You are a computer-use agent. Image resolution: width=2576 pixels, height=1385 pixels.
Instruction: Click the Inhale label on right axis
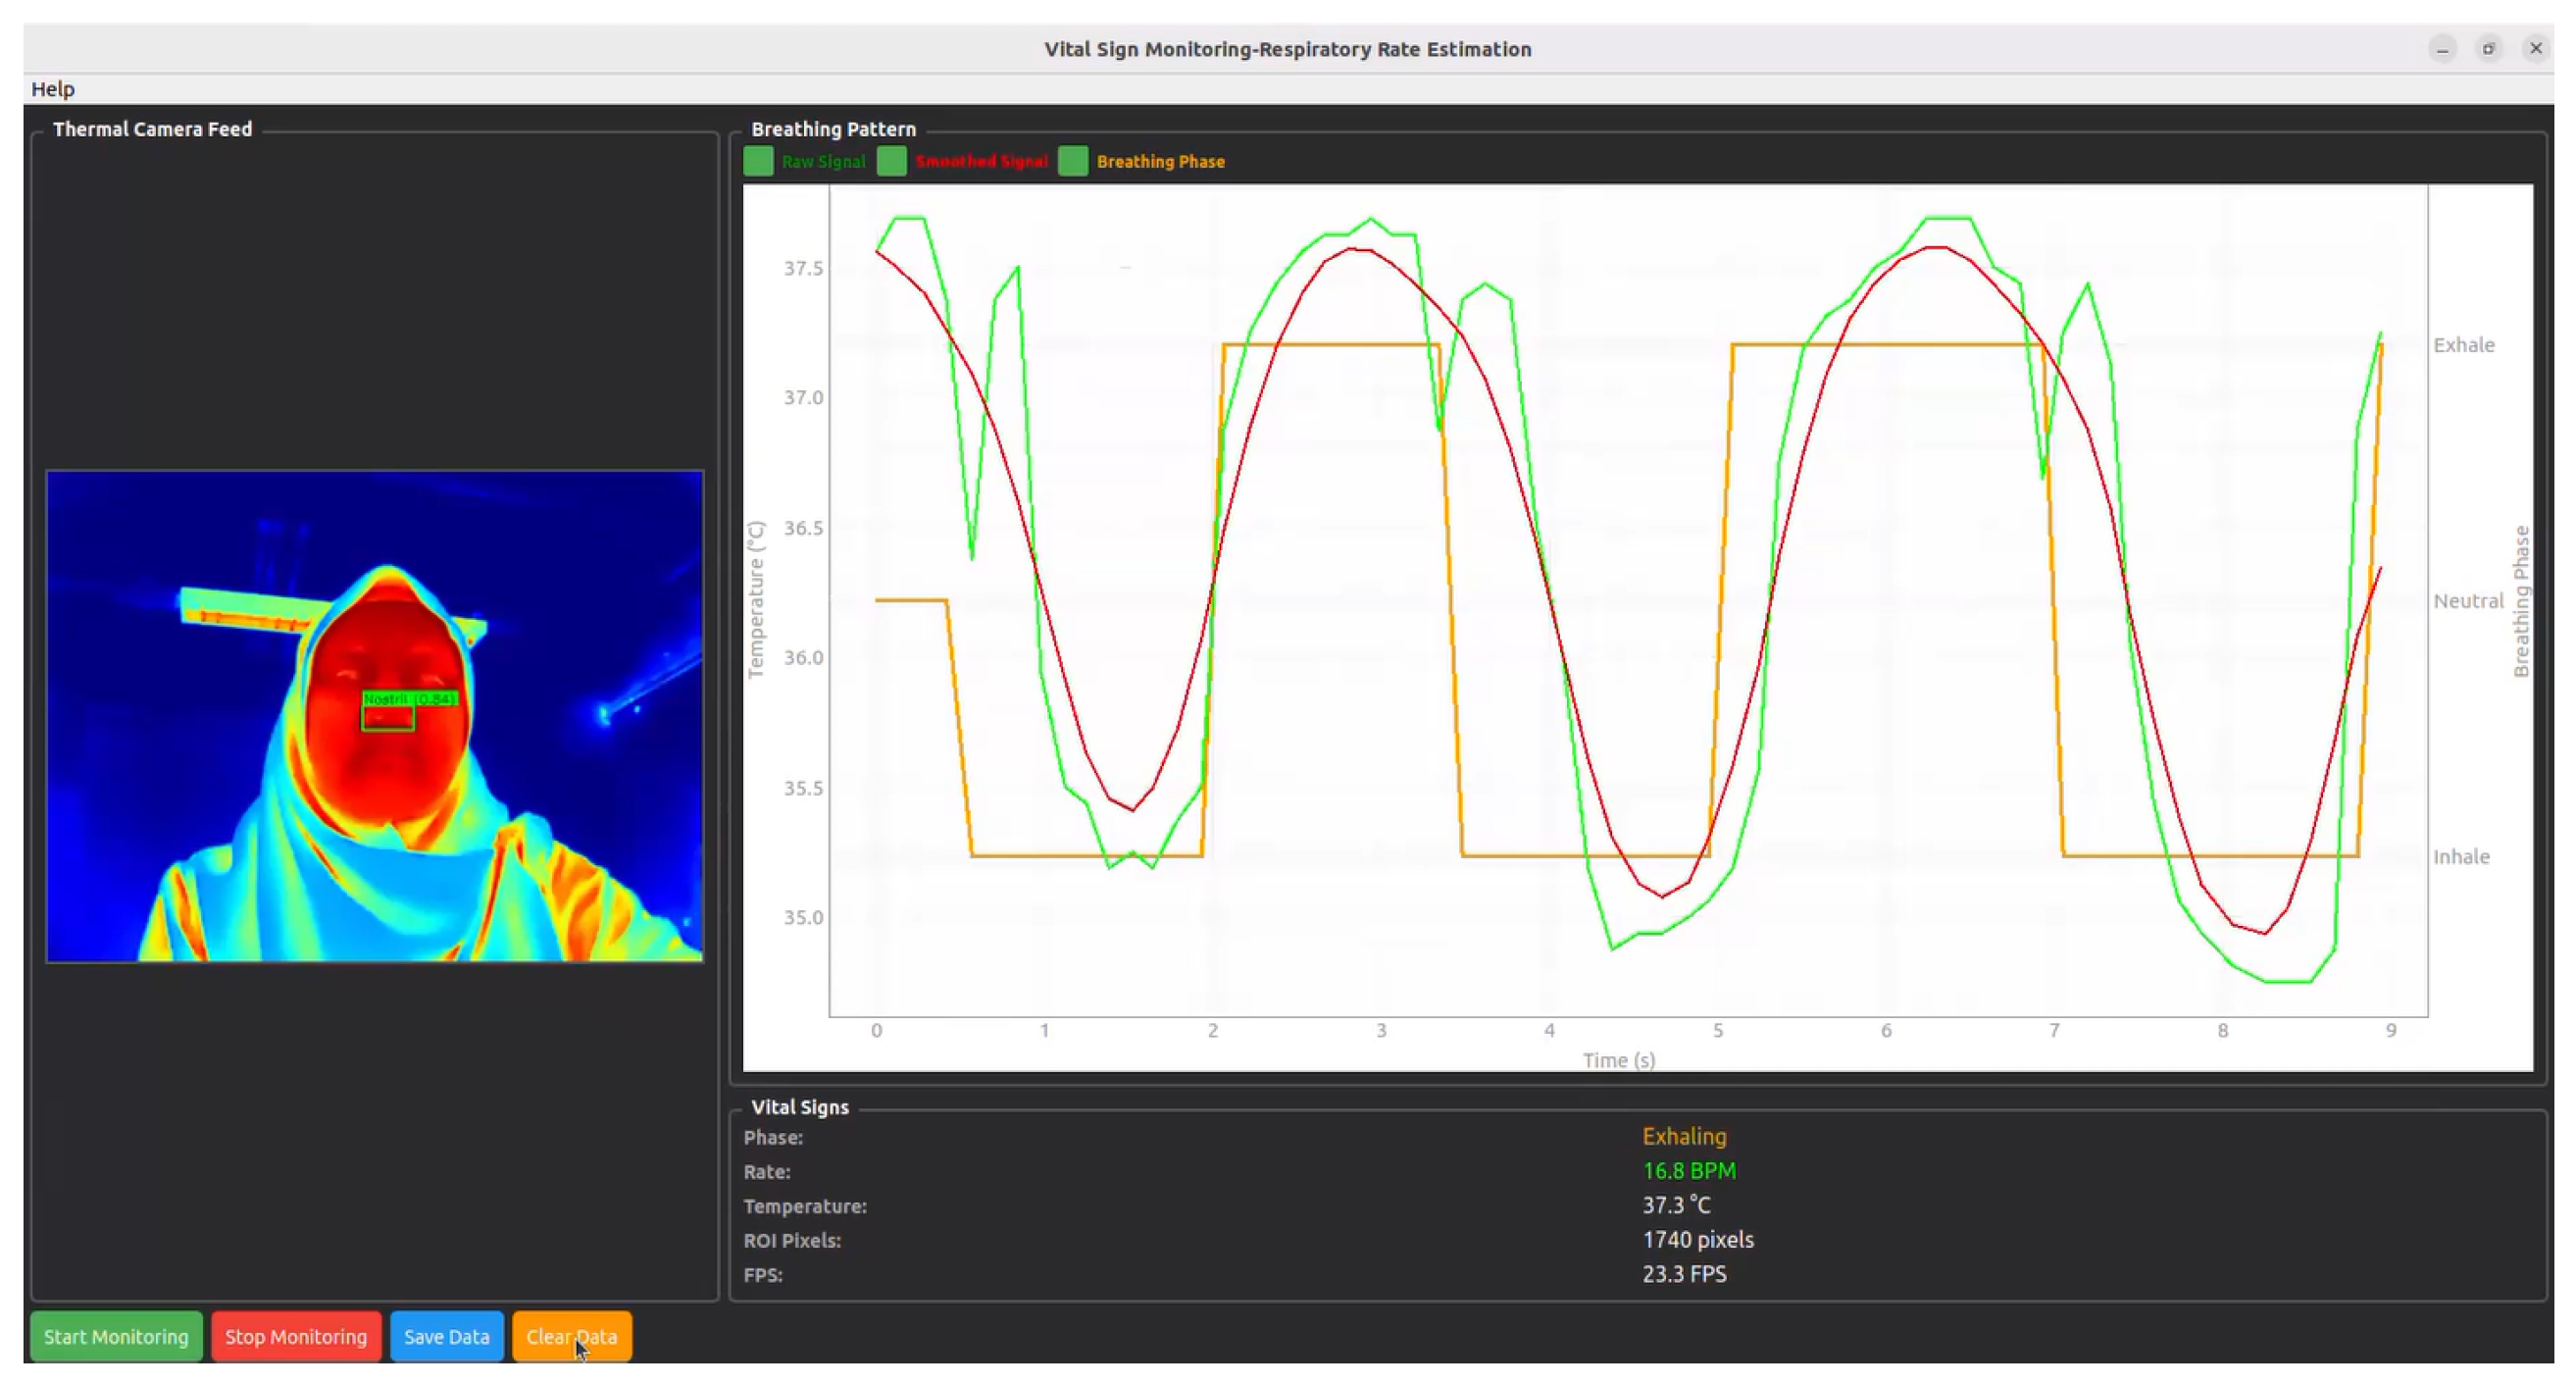pyautogui.click(x=2461, y=857)
